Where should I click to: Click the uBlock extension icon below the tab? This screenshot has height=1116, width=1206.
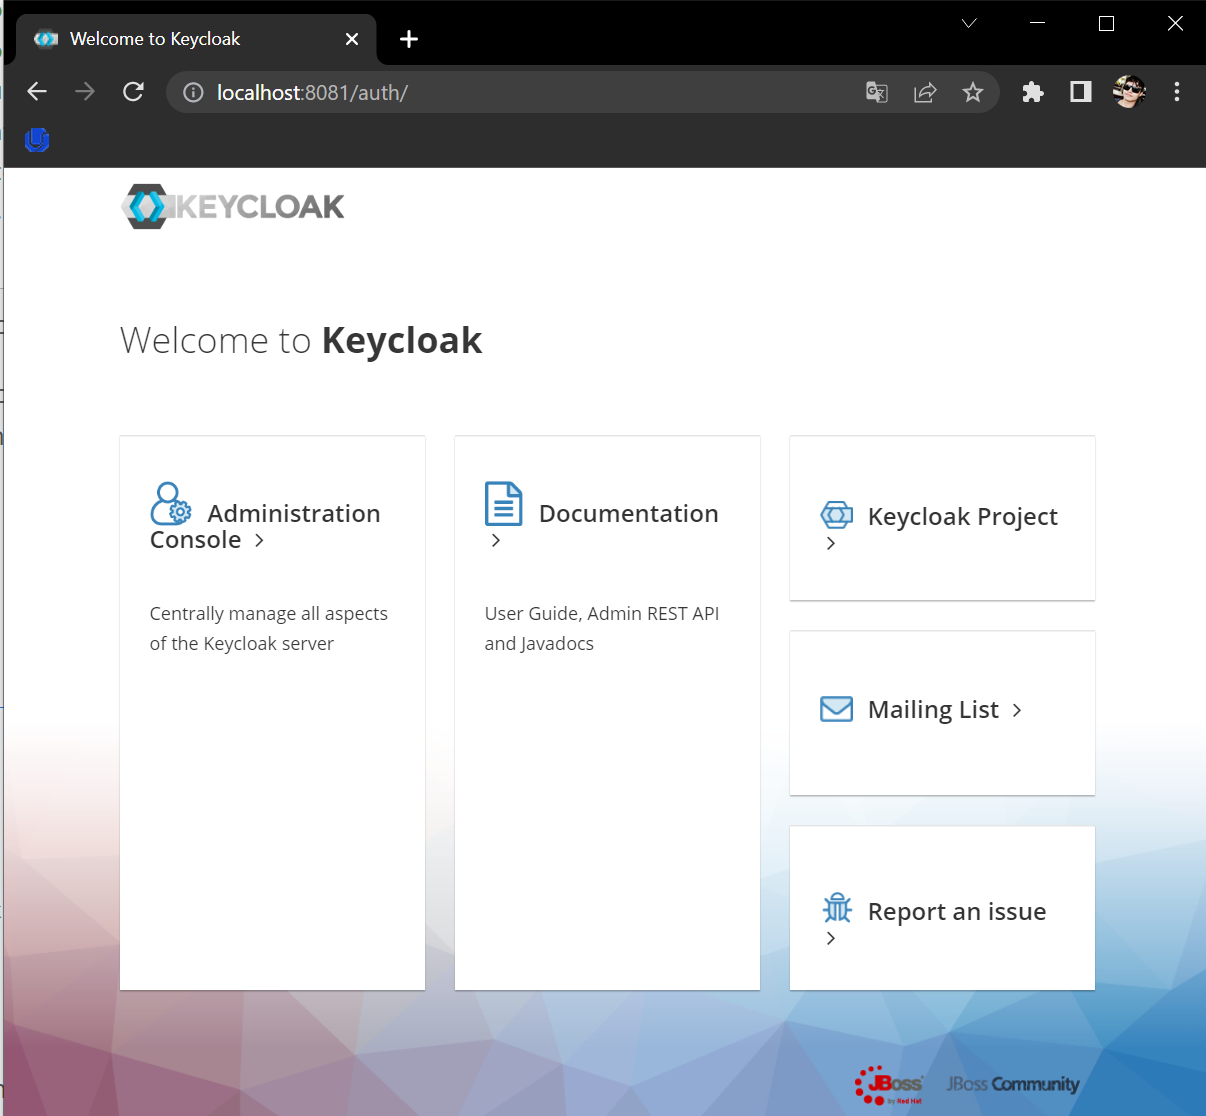[x=37, y=140]
